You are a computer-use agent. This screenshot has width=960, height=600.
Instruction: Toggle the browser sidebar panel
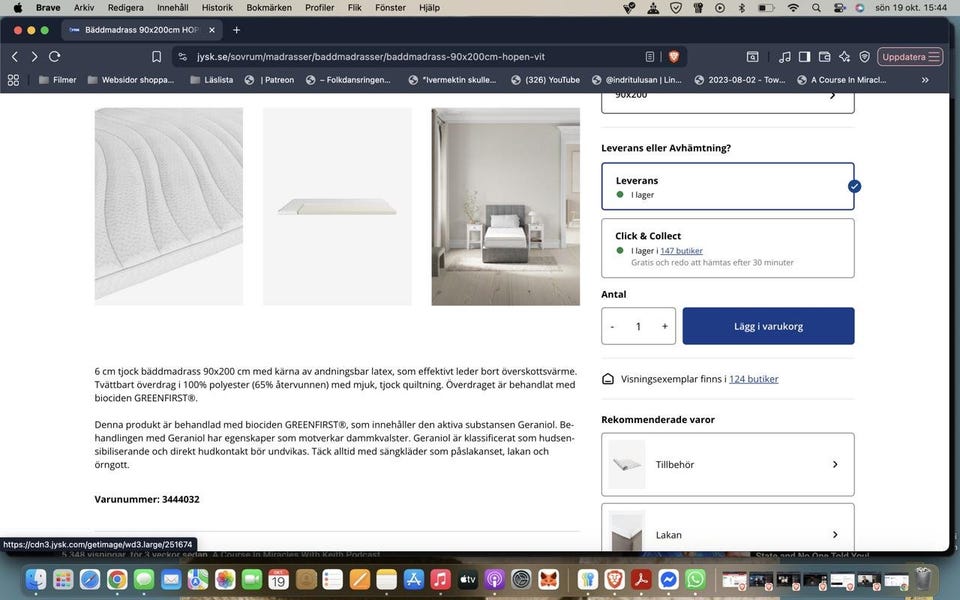click(804, 57)
